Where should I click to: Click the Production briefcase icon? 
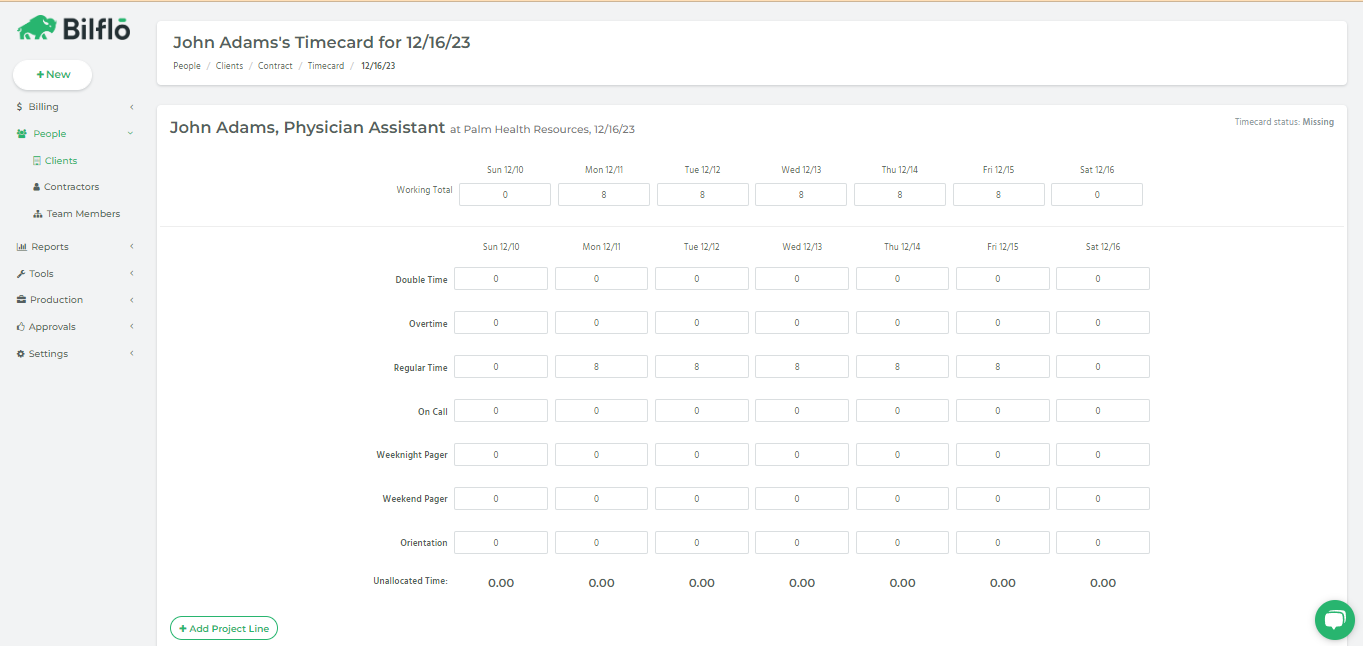point(21,300)
